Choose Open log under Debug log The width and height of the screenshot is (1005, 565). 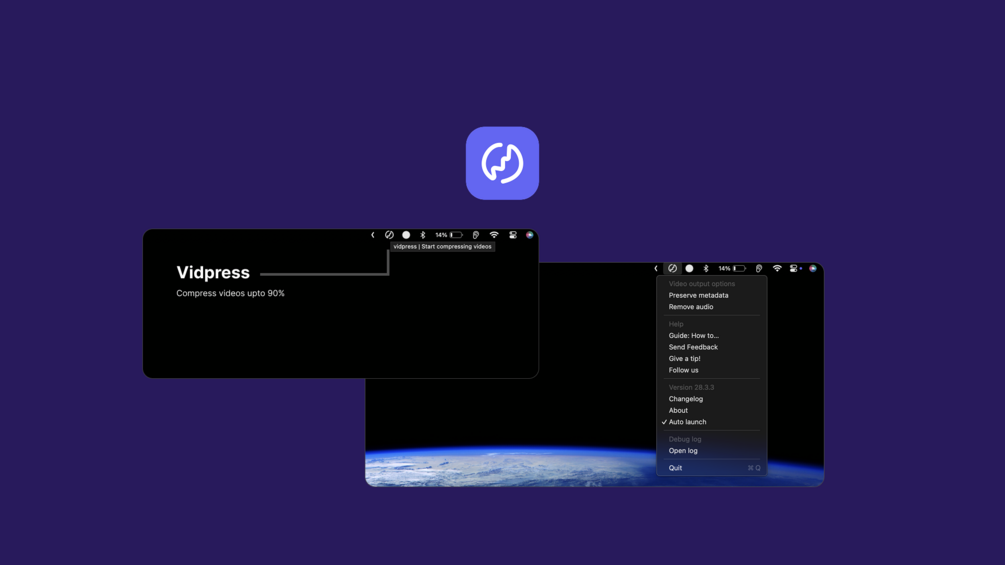[711, 451]
